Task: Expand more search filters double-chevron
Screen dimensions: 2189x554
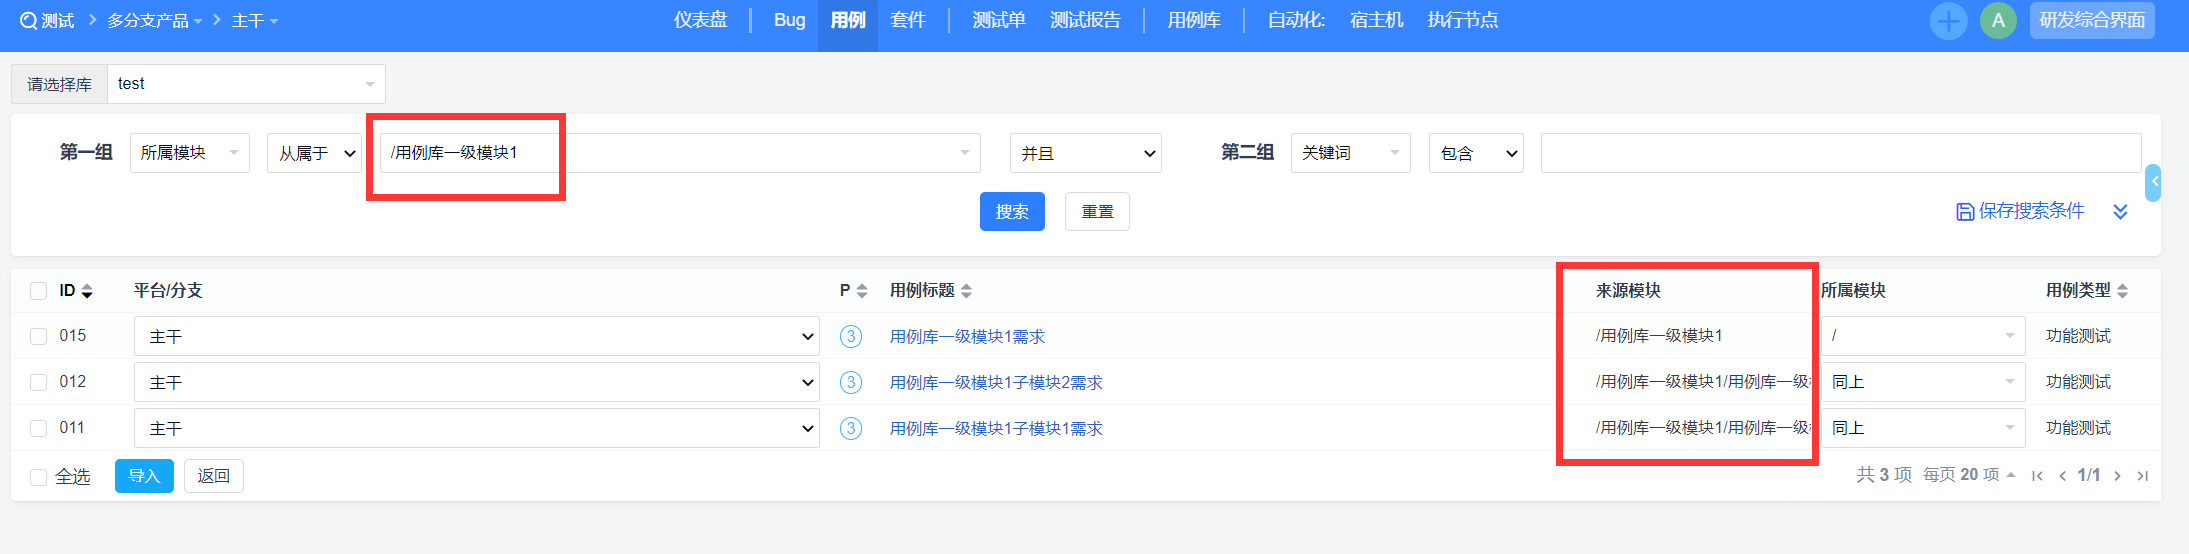Action: (x=2120, y=211)
